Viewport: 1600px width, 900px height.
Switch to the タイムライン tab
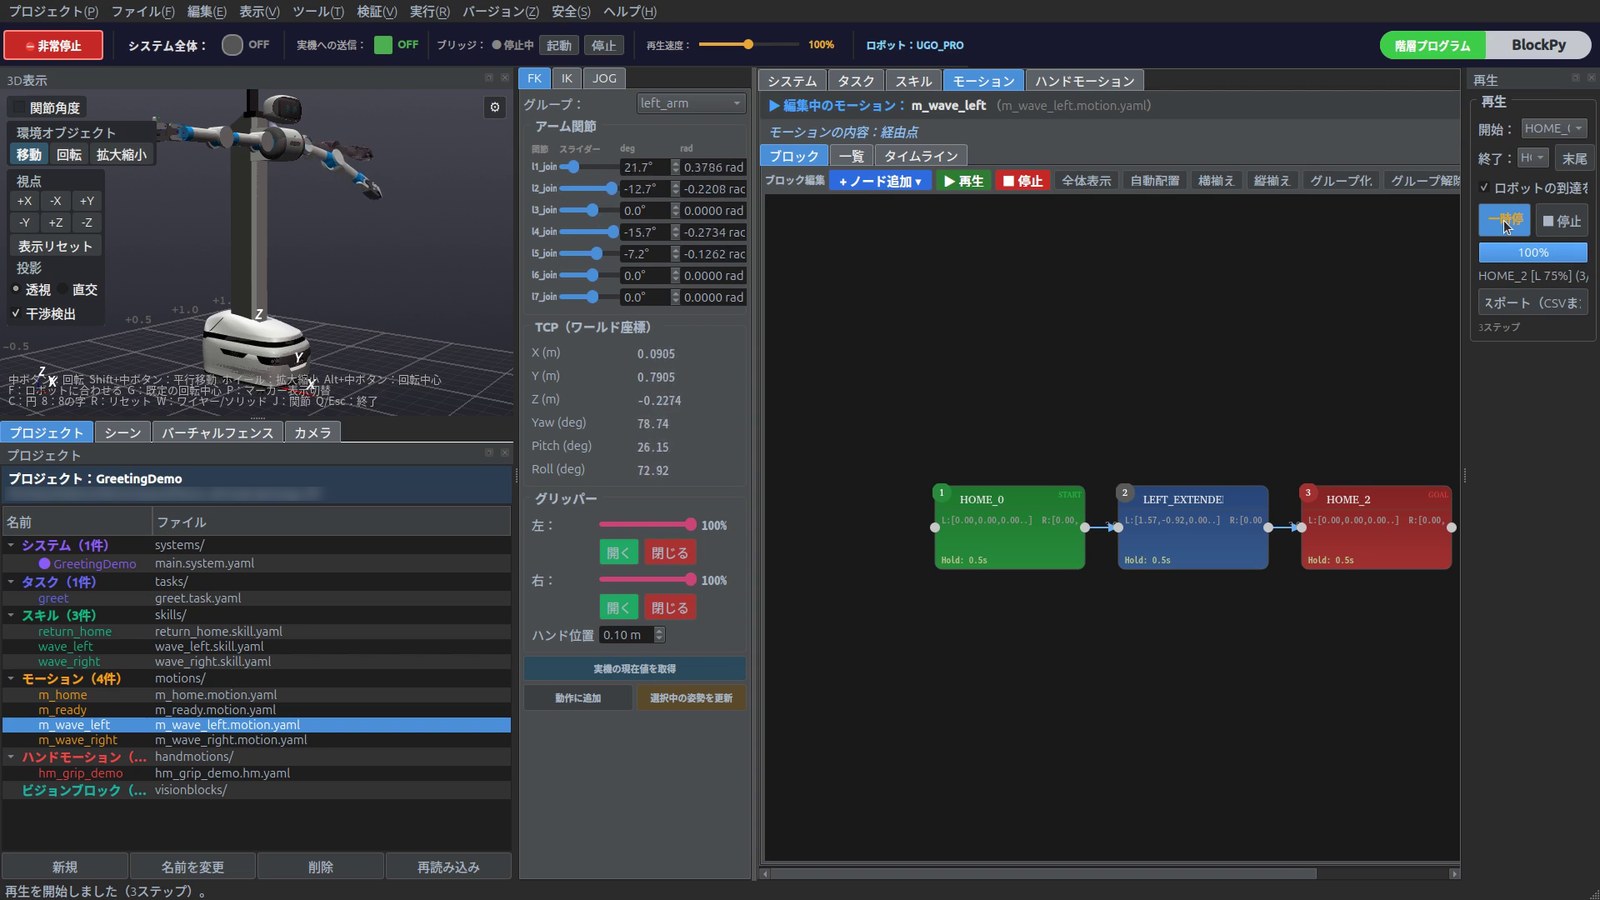(921, 155)
